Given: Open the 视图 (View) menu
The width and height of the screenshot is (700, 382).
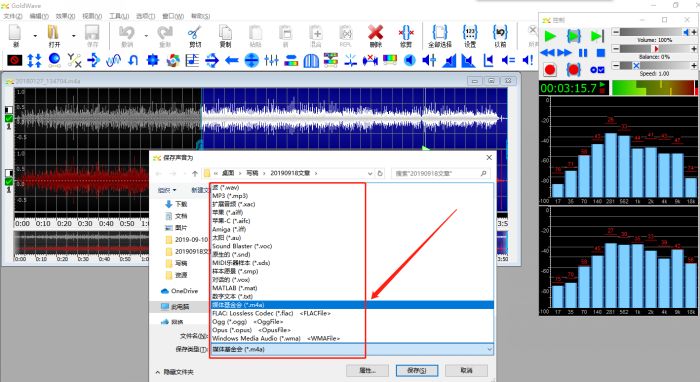Looking at the screenshot, I should (92, 16).
